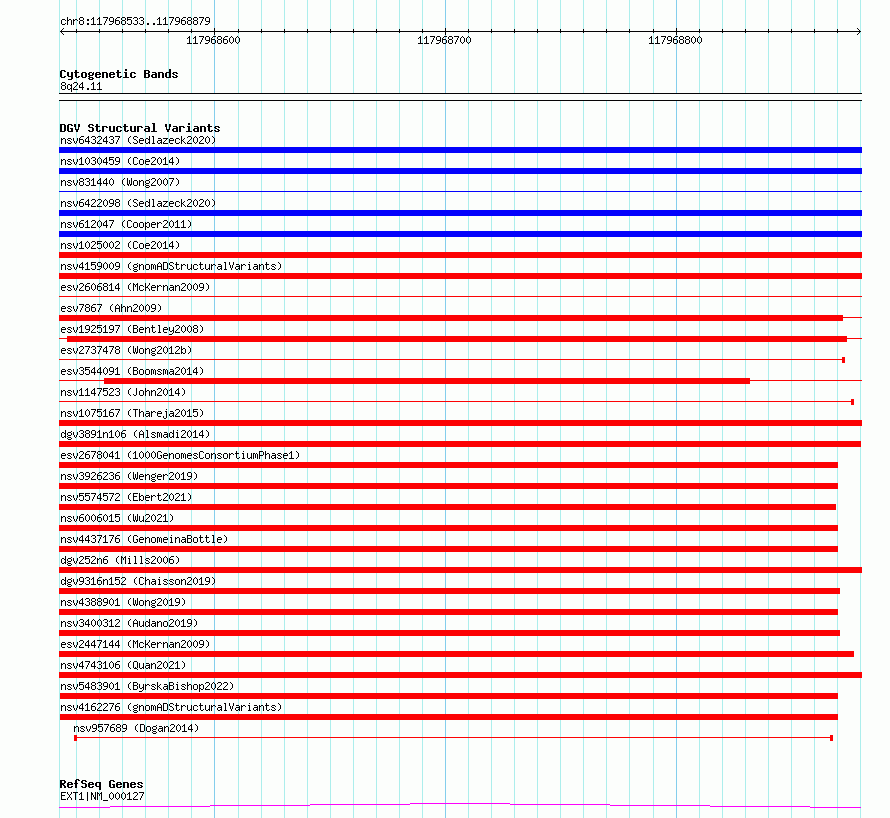This screenshot has height=818, width=890.
Task: Click the right arrowhead of the ruler
Action: click(859, 32)
